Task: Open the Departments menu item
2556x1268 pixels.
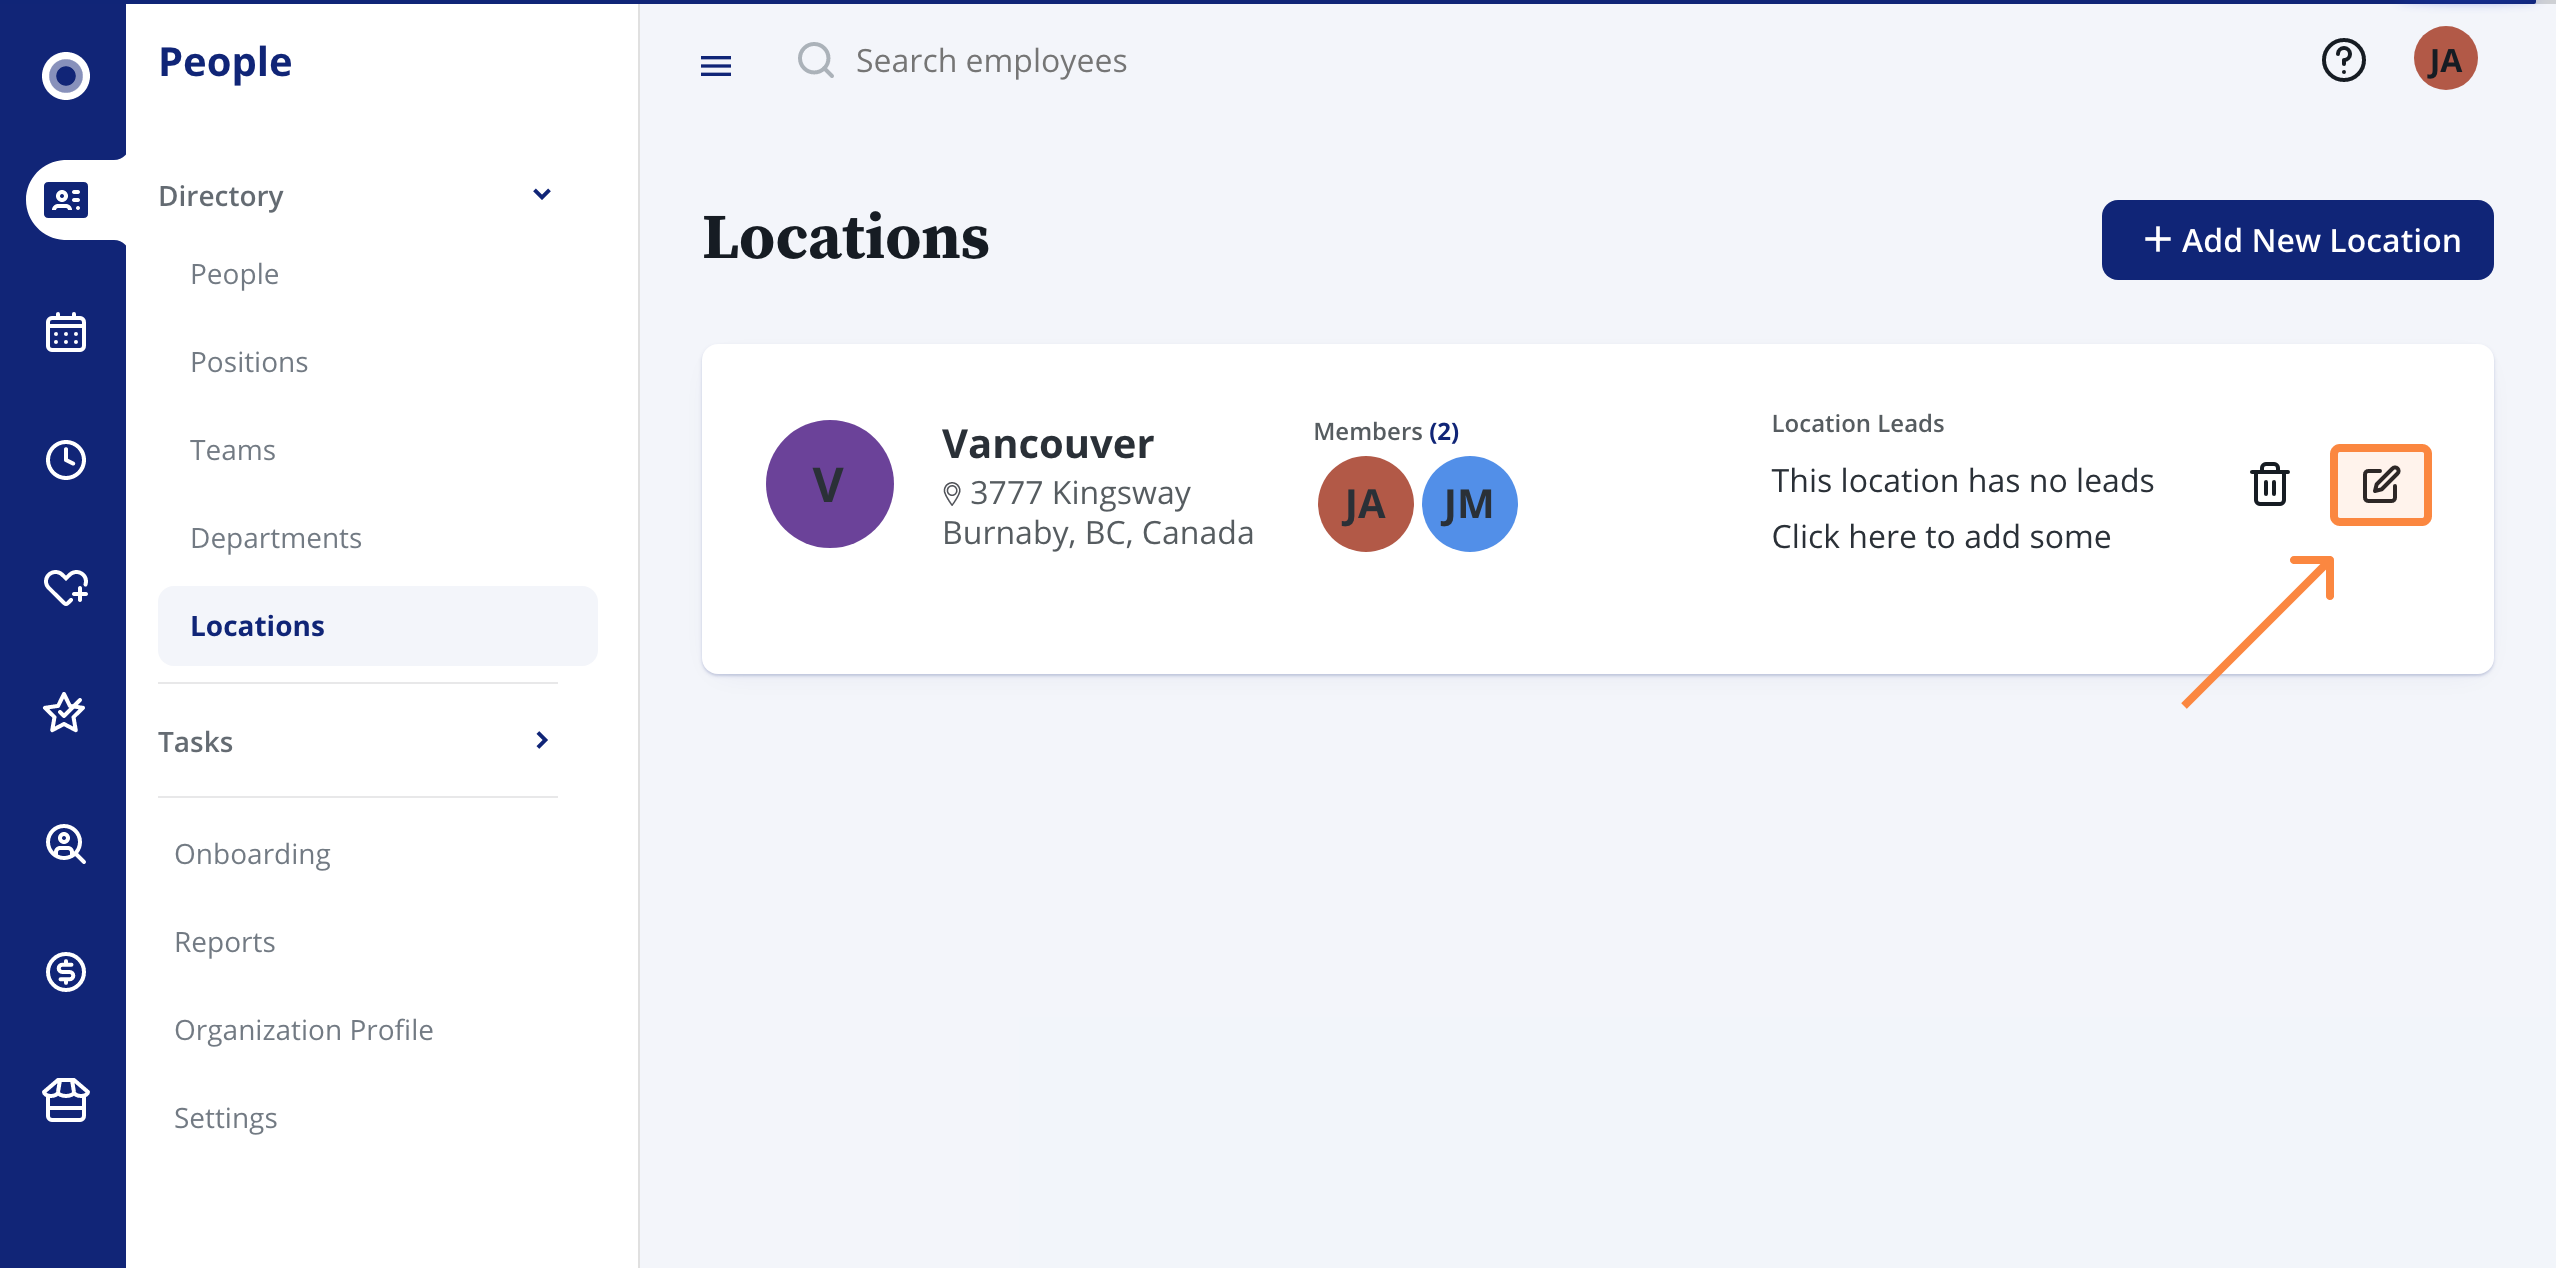Action: coord(276,537)
